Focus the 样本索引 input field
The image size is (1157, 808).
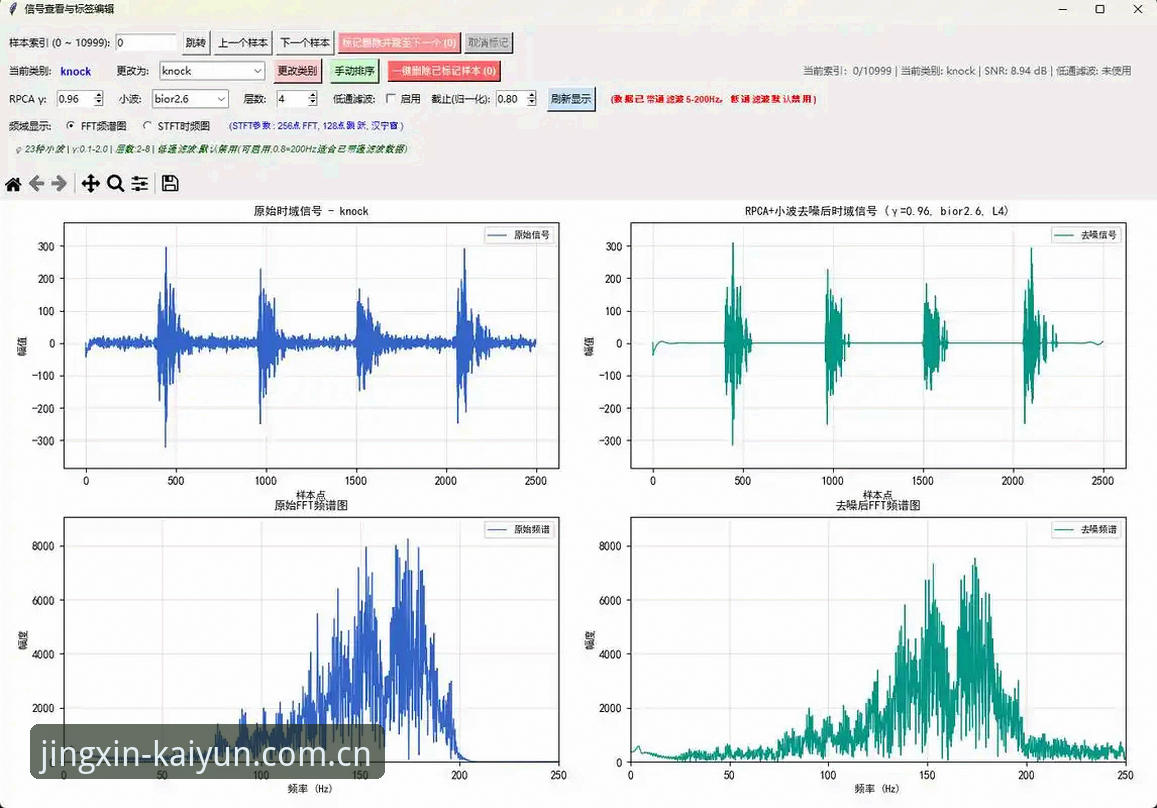[146, 43]
